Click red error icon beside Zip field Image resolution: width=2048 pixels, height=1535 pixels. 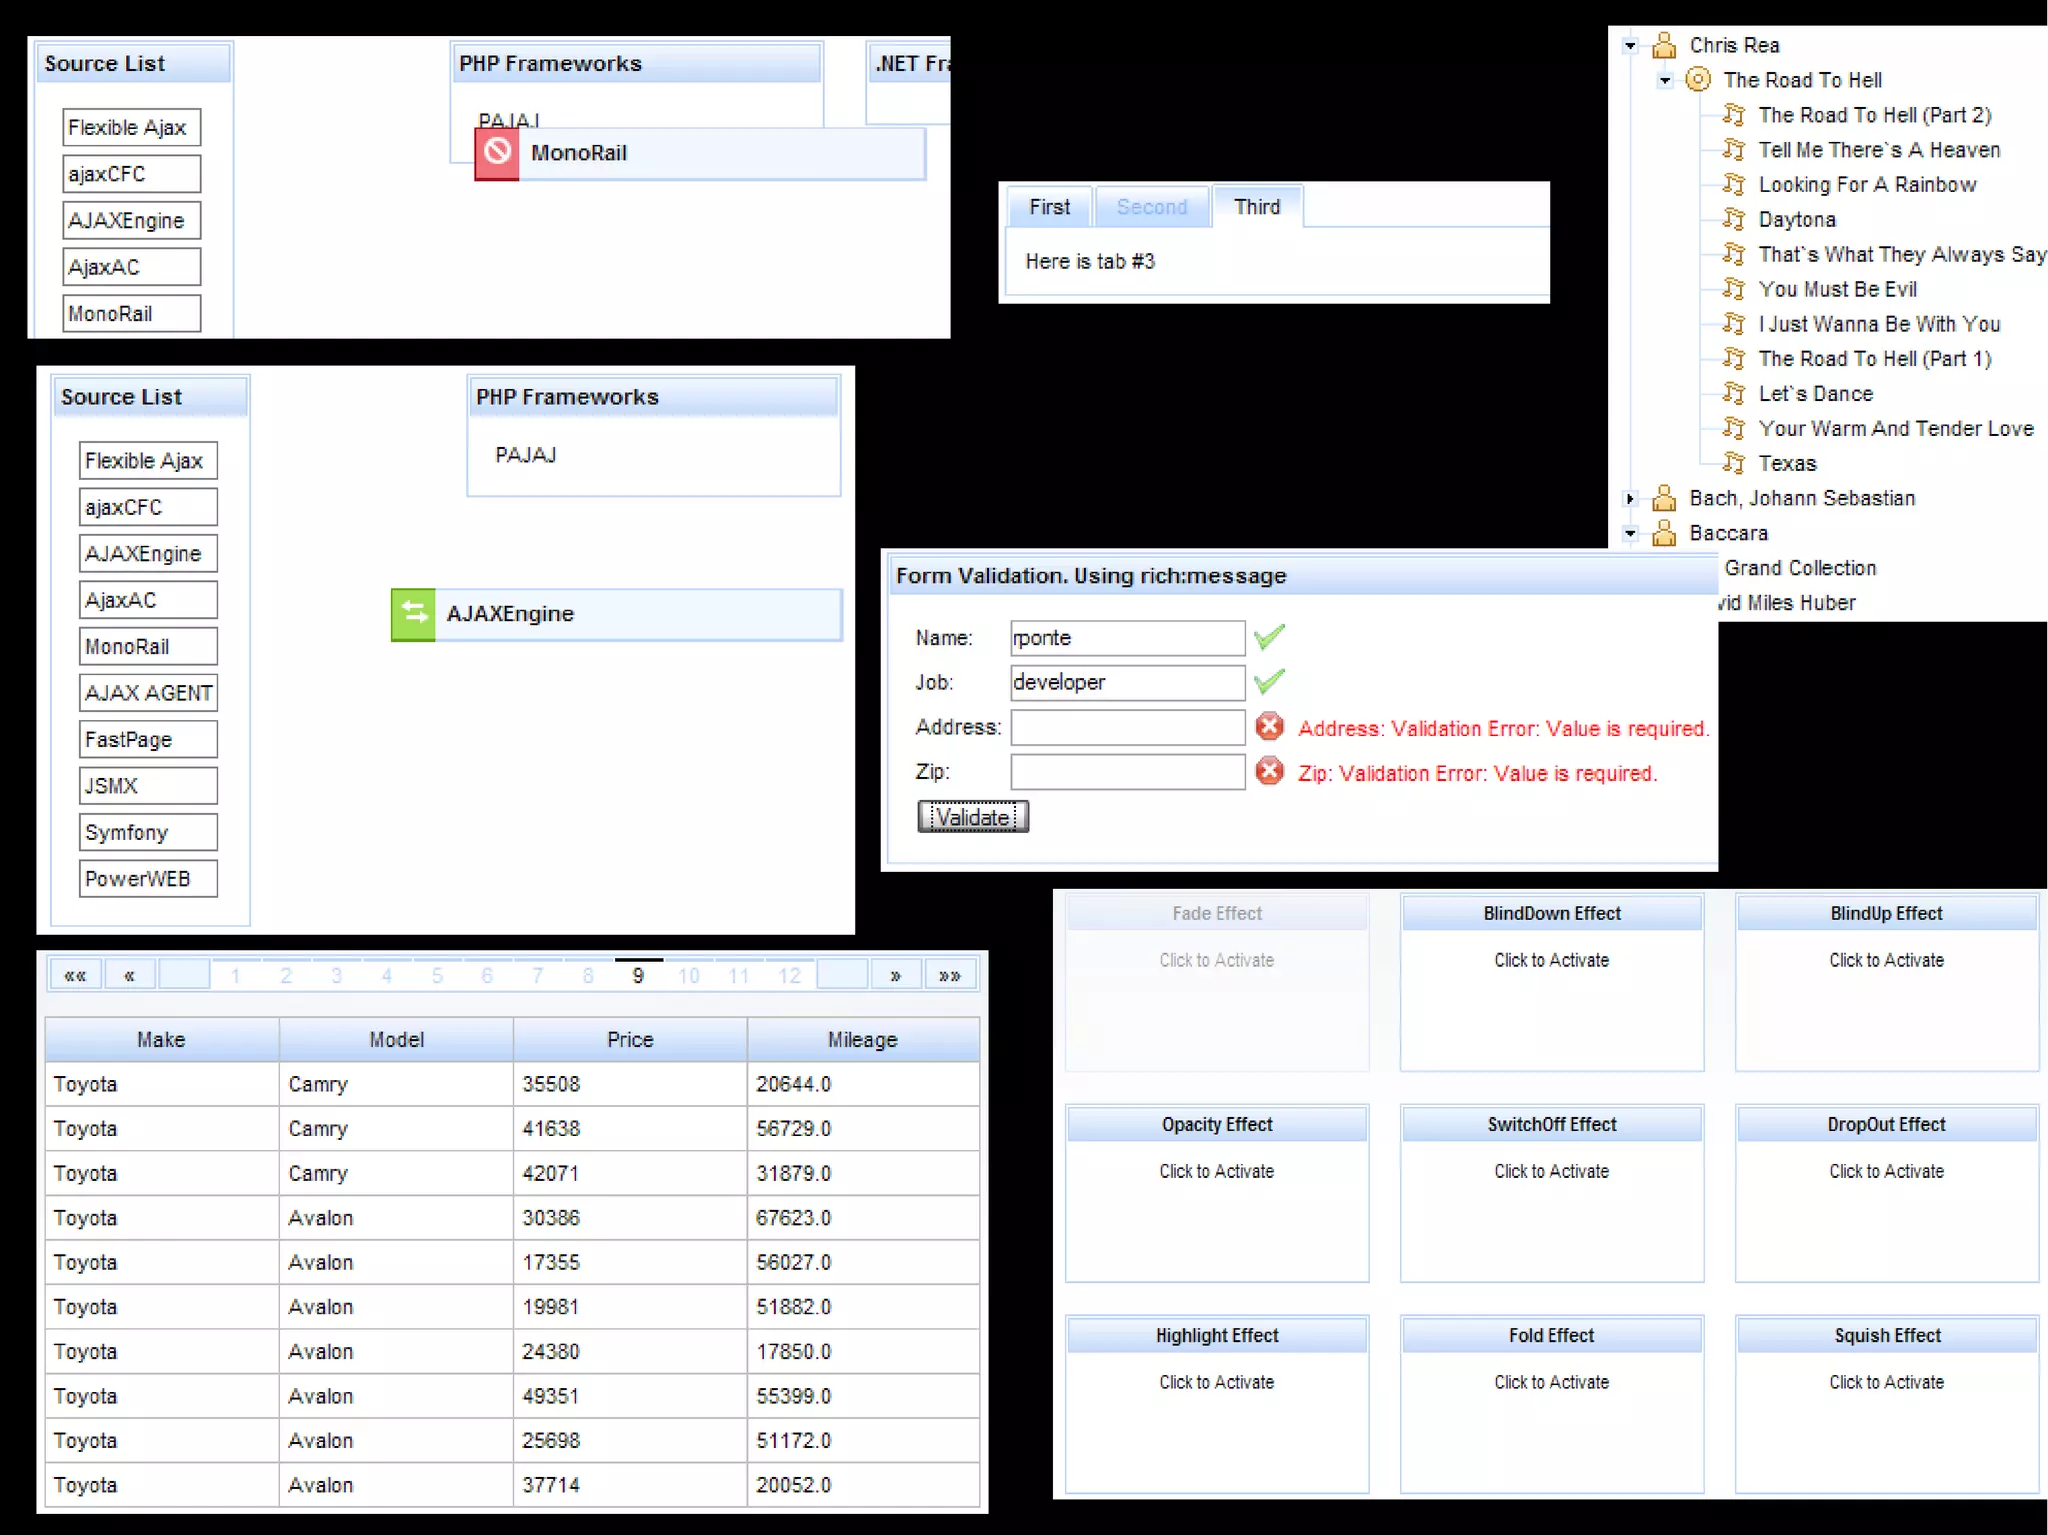click(1269, 771)
